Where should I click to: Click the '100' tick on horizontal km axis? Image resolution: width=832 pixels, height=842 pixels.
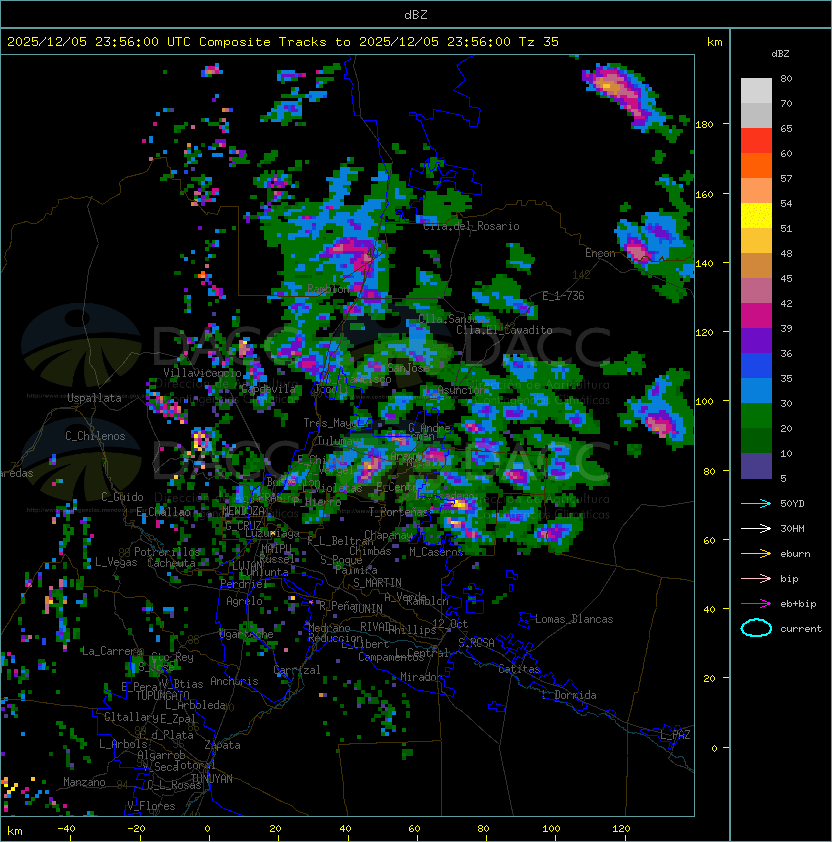pyautogui.click(x=552, y=829)
